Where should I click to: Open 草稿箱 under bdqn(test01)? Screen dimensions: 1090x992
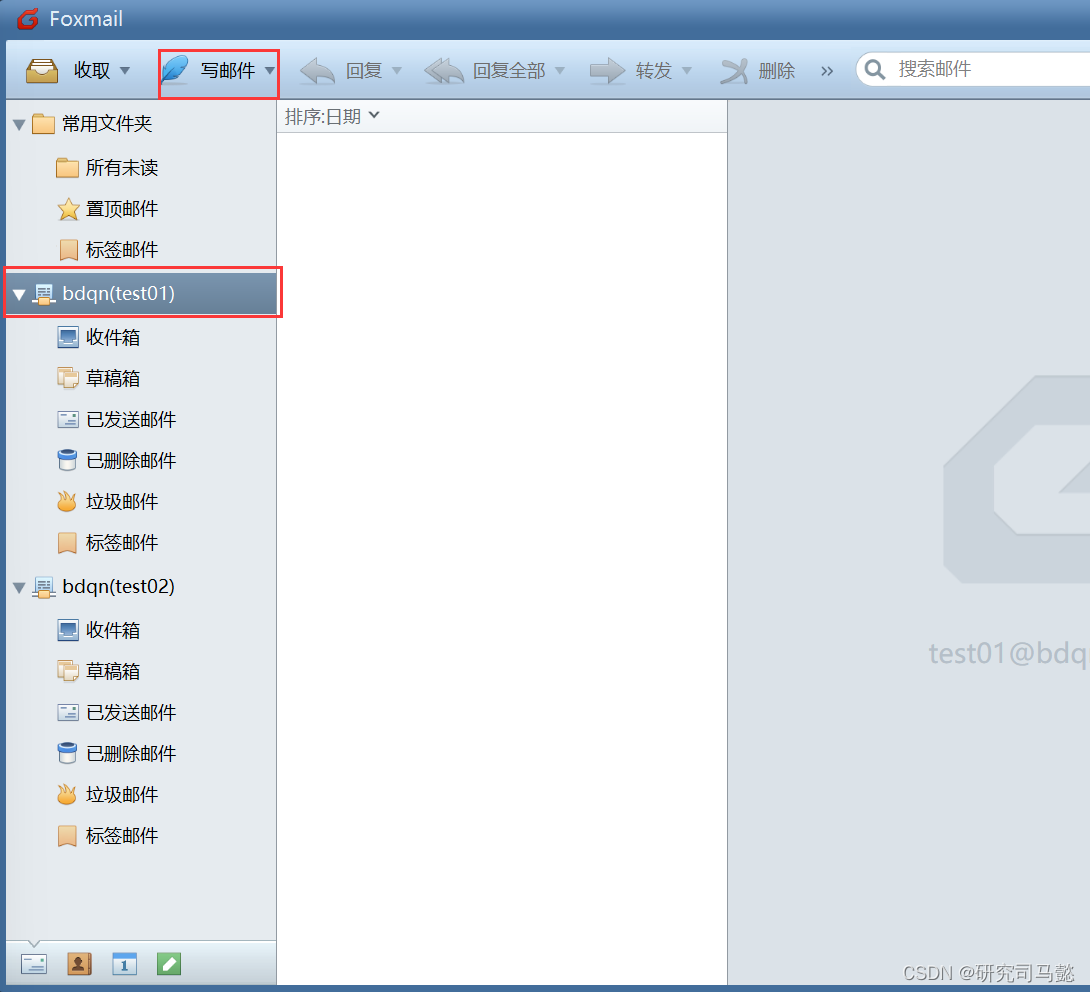113,378
